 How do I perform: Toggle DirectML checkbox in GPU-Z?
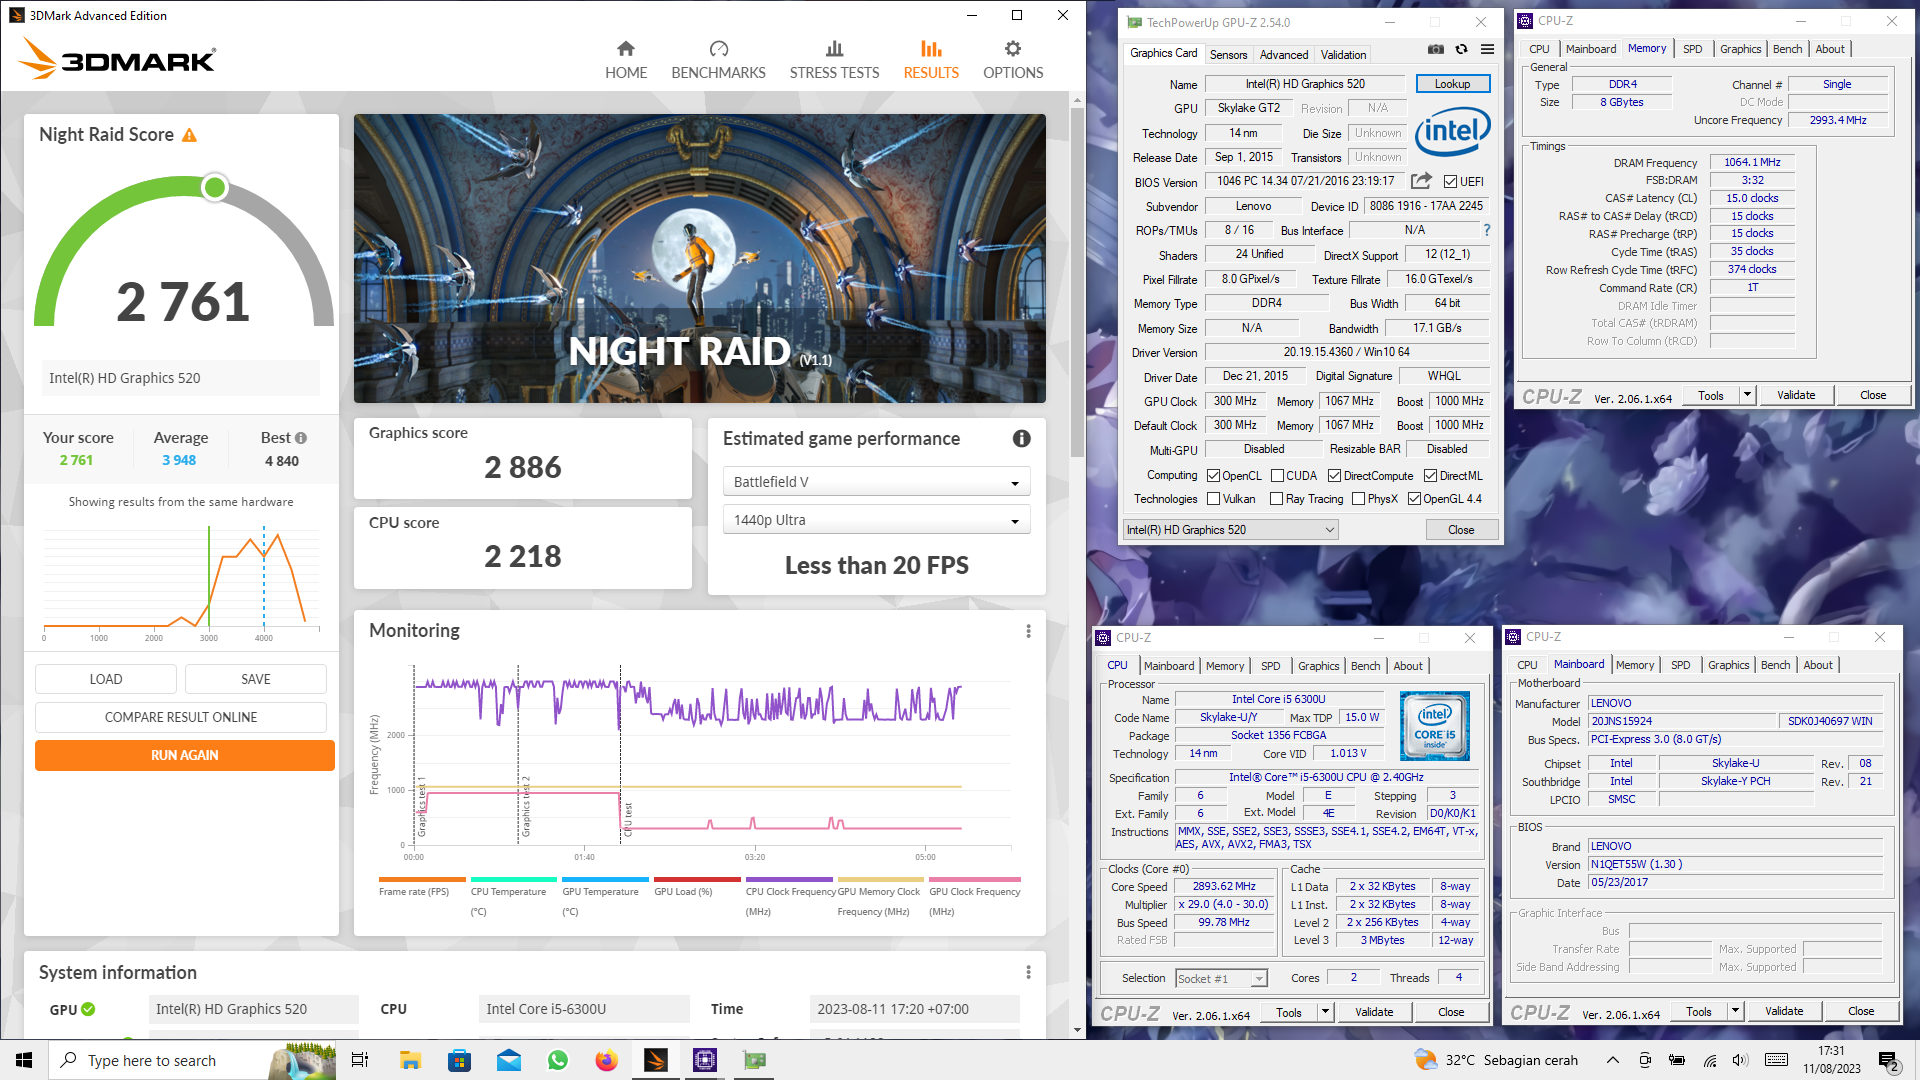tap(1430, 476)
